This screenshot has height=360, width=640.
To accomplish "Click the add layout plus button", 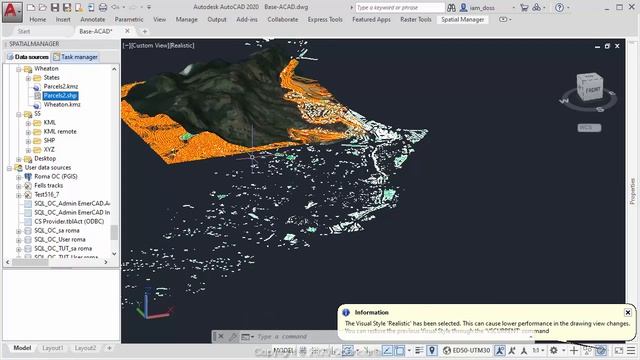I will coord(109,348).
